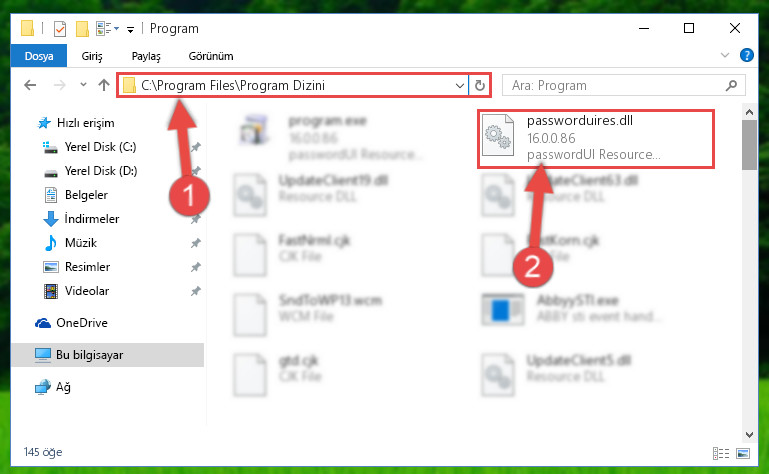
Task: Click Properties icon in quick access toolbar
Action: tap(60, 29)
